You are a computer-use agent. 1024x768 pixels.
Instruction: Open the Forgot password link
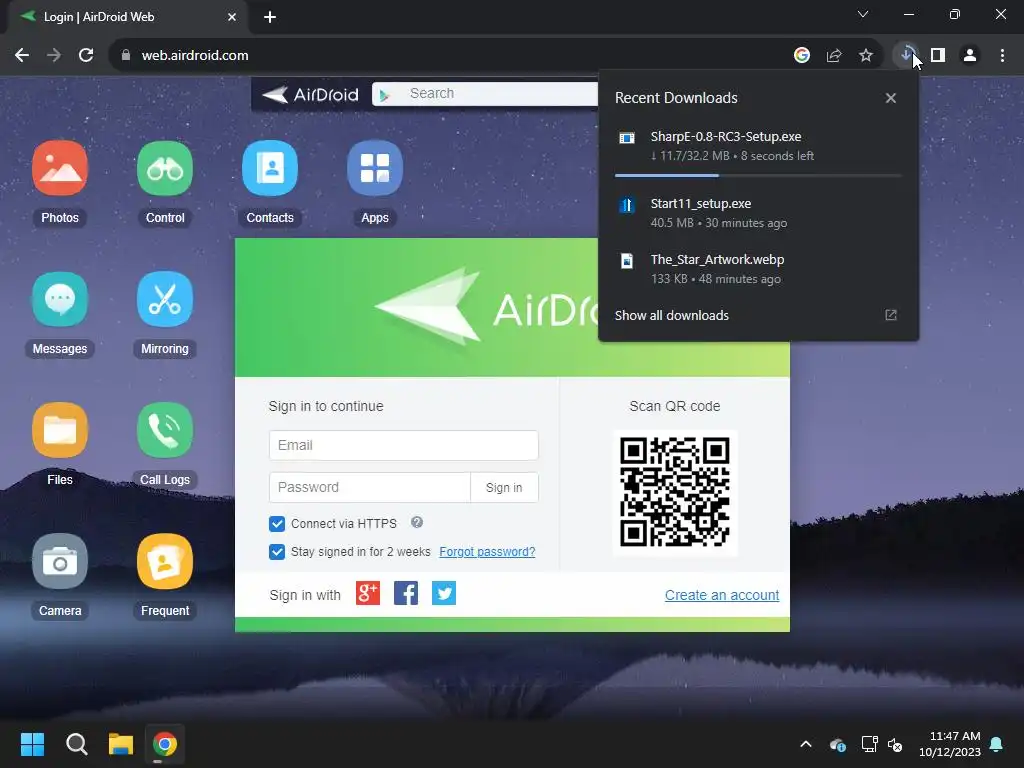(487, 552)
